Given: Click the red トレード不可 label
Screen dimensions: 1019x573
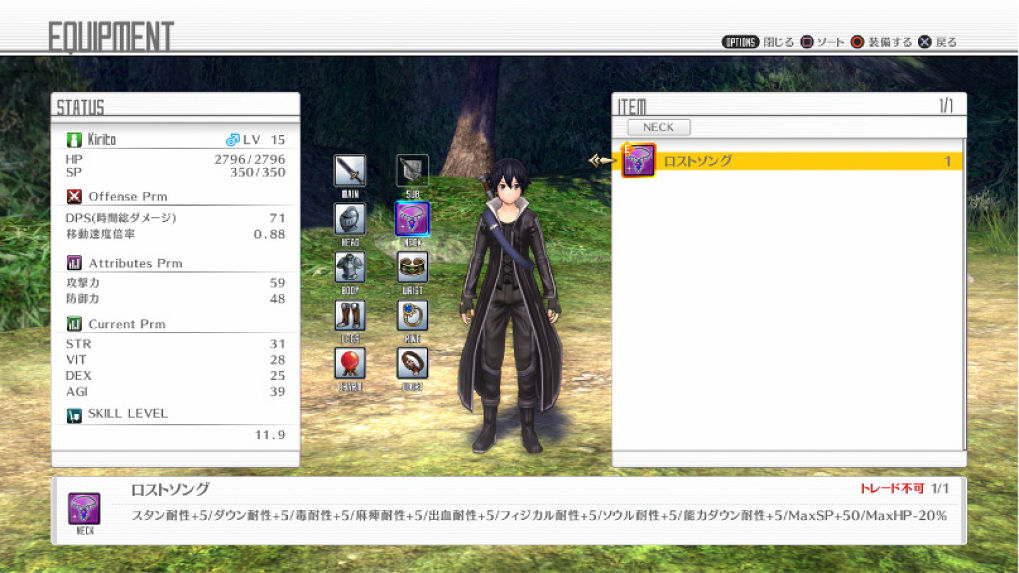Looking at the screenshot, I should [892, 489].
